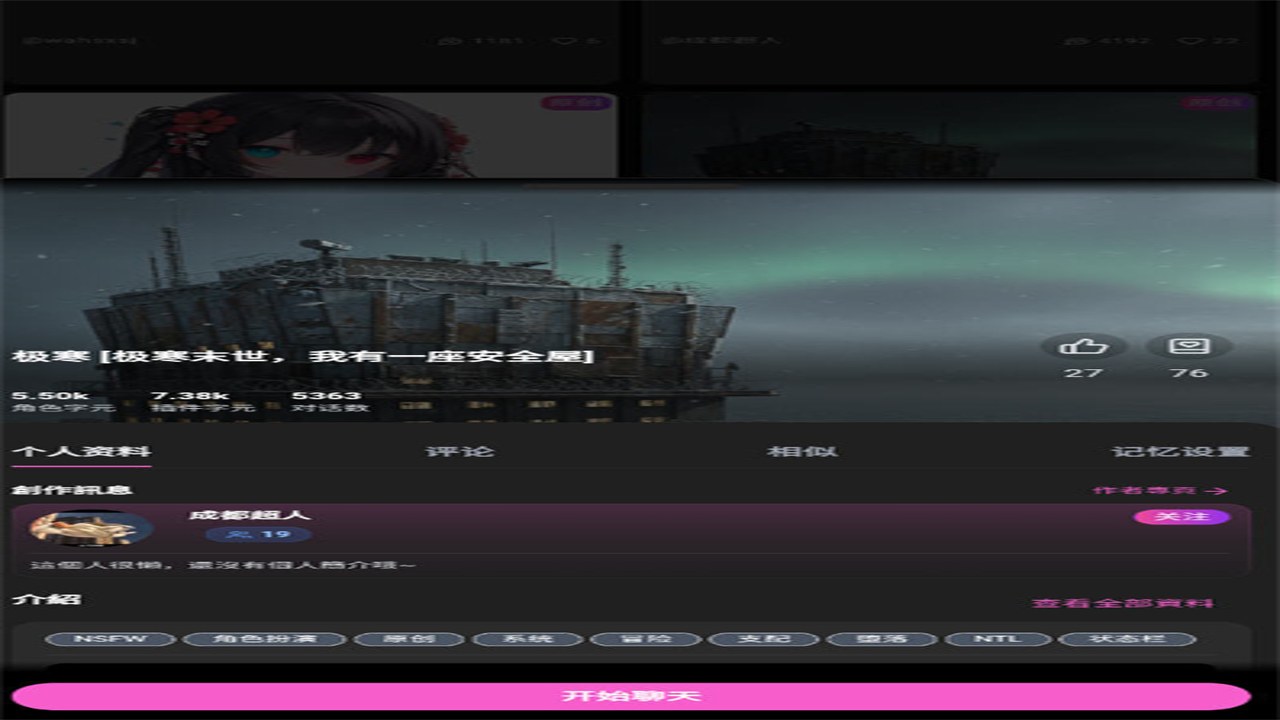The height and width of the screenshot is (720, 1280).
Task: Choose the 状态栏 tag
Action: click(1128, 639)
